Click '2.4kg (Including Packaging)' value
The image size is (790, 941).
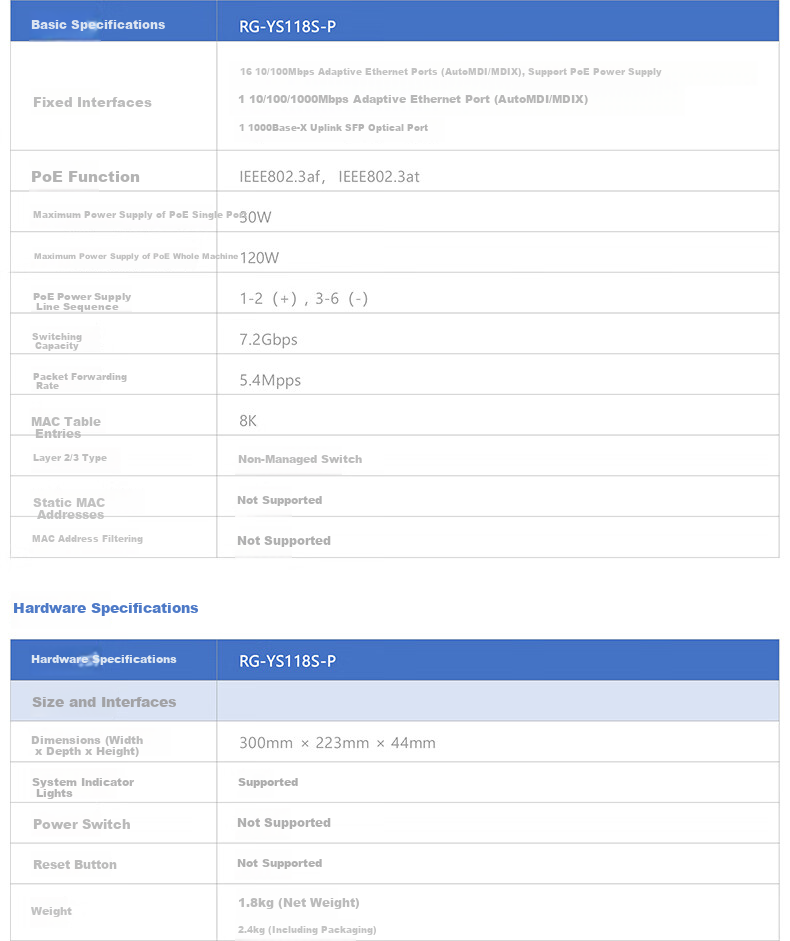(x=307, y=930)
